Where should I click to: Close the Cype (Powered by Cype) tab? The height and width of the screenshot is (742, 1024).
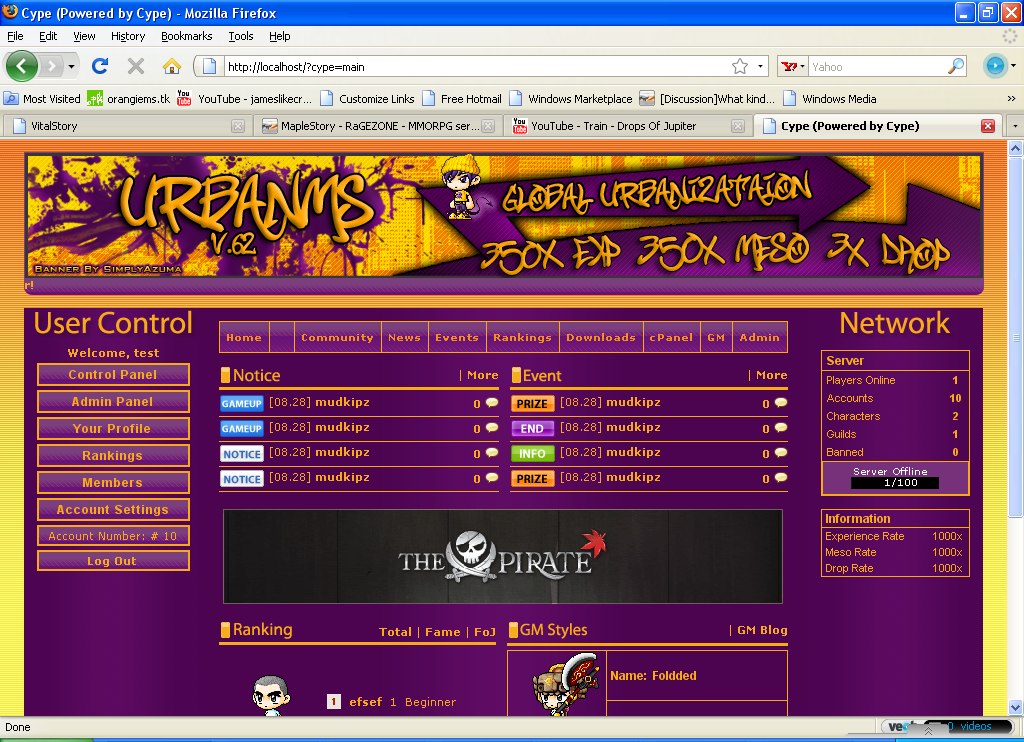coord(987,126)
